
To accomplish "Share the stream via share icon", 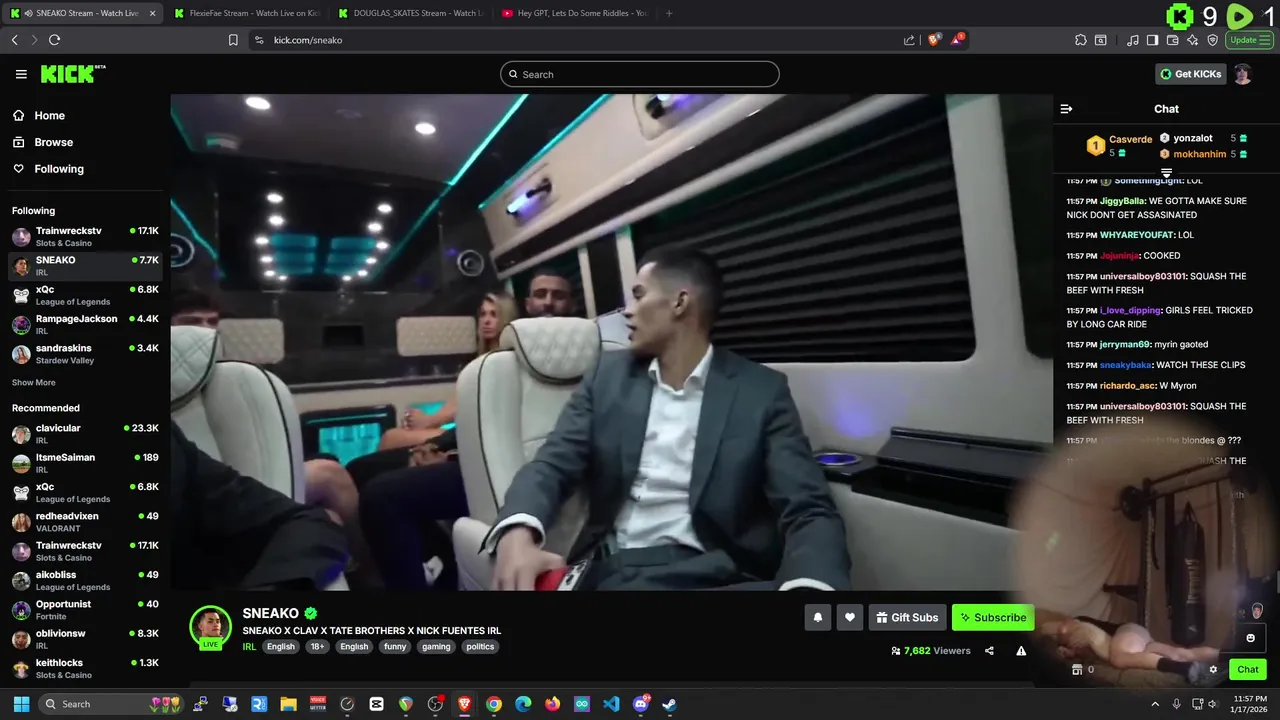I will 989,651.
